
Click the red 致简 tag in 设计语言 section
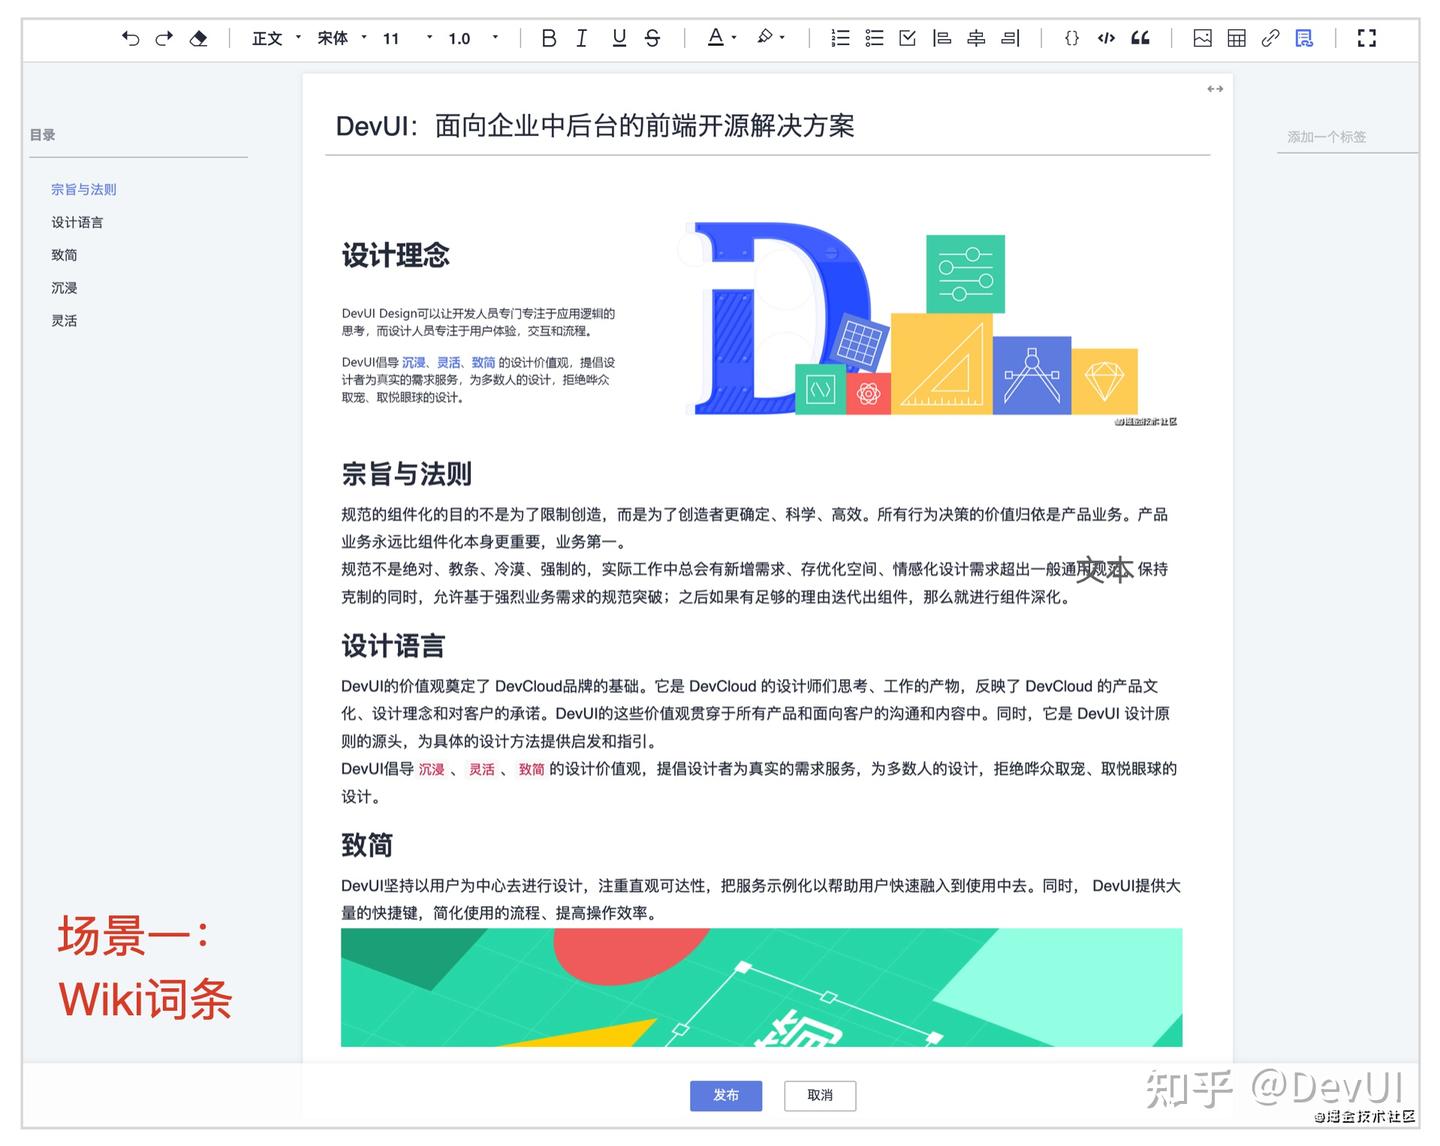tap(531, 769)
